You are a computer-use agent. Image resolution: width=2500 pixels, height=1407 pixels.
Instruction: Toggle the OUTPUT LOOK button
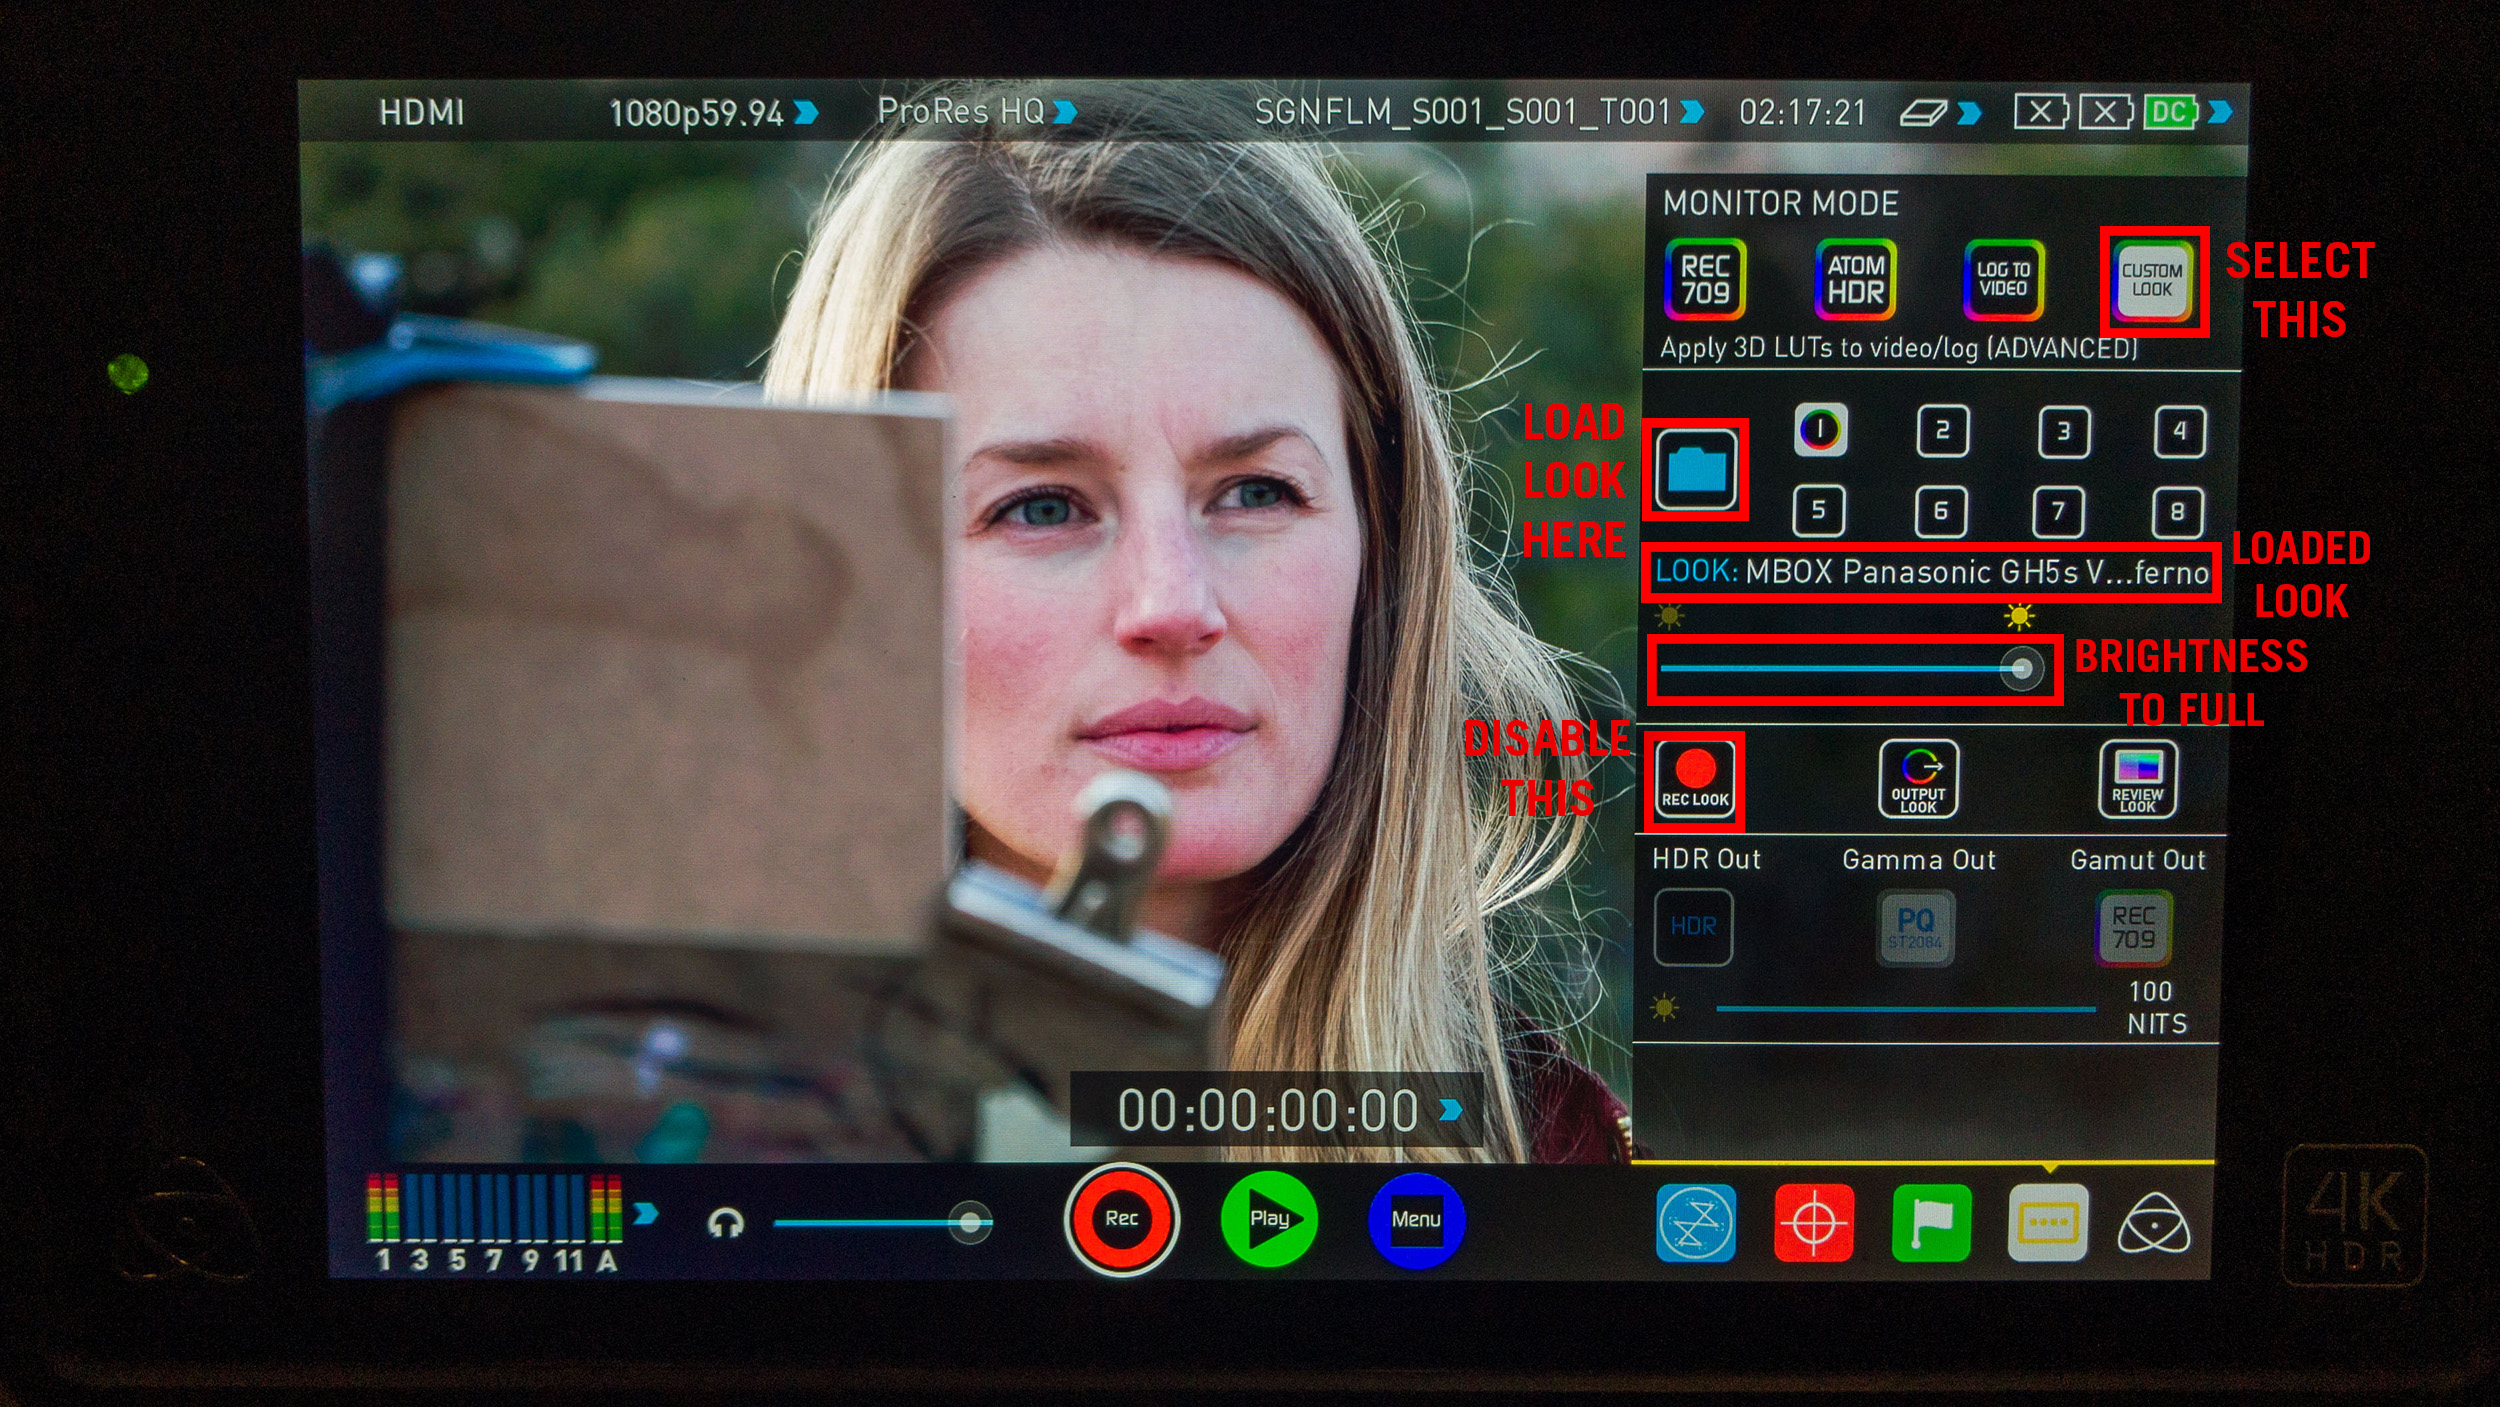(1918, 779)
